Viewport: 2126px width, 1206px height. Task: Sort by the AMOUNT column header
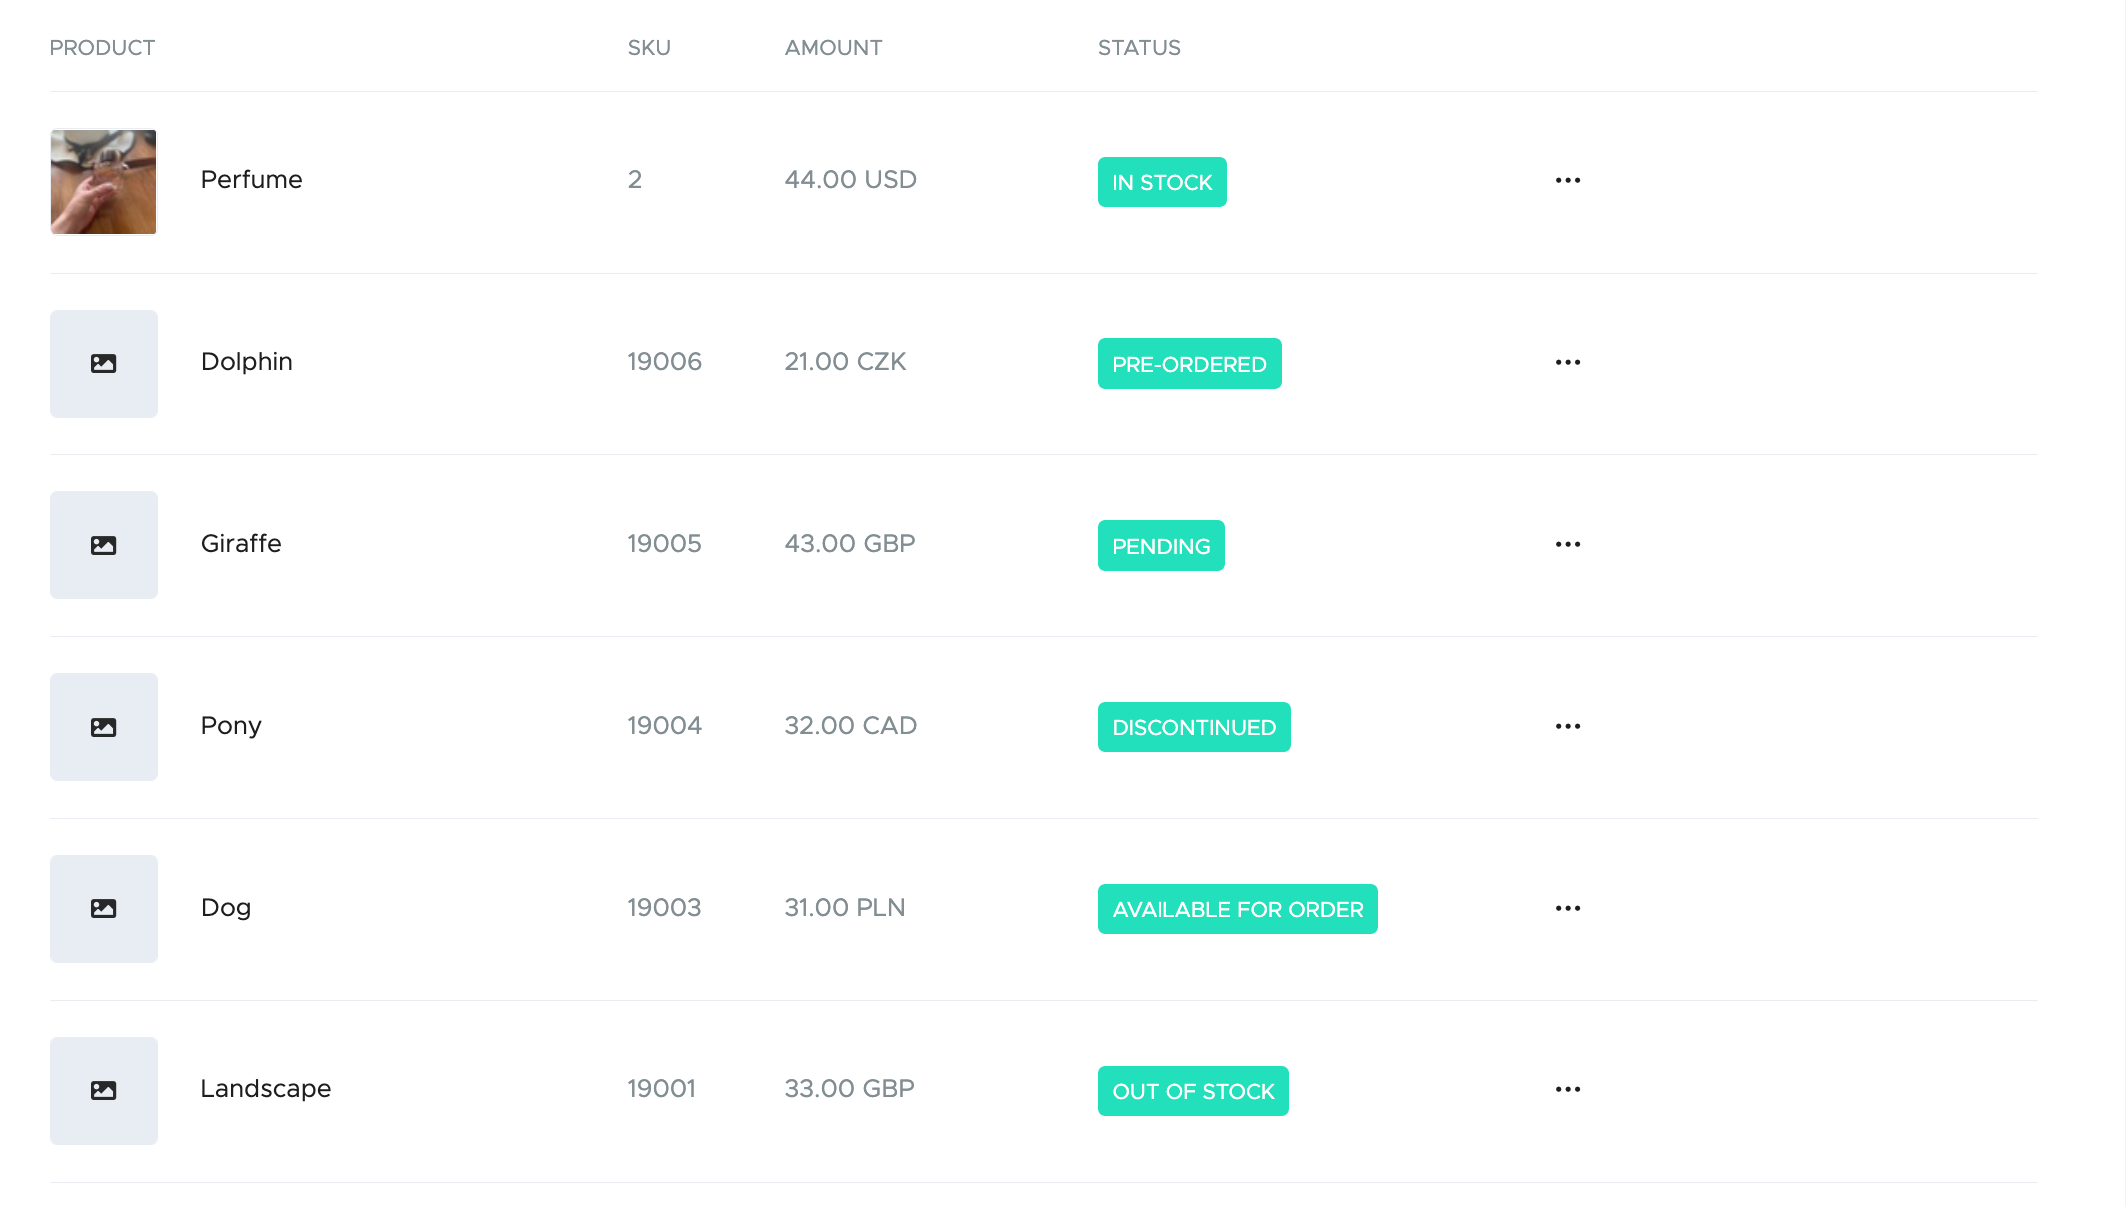point(833,48)
